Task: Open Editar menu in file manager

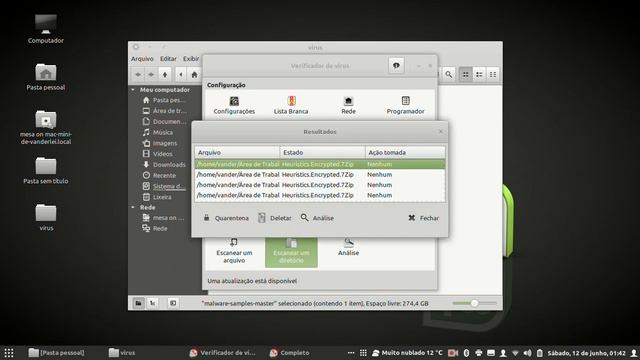Action: tap(168, 59)
